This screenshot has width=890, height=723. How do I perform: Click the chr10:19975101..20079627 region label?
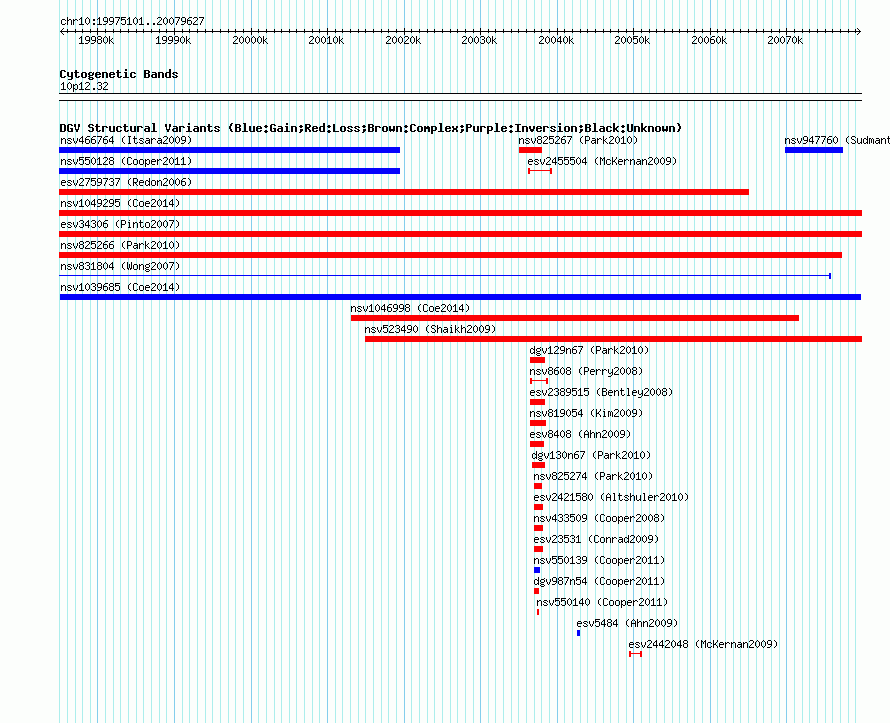pos(132,21)
